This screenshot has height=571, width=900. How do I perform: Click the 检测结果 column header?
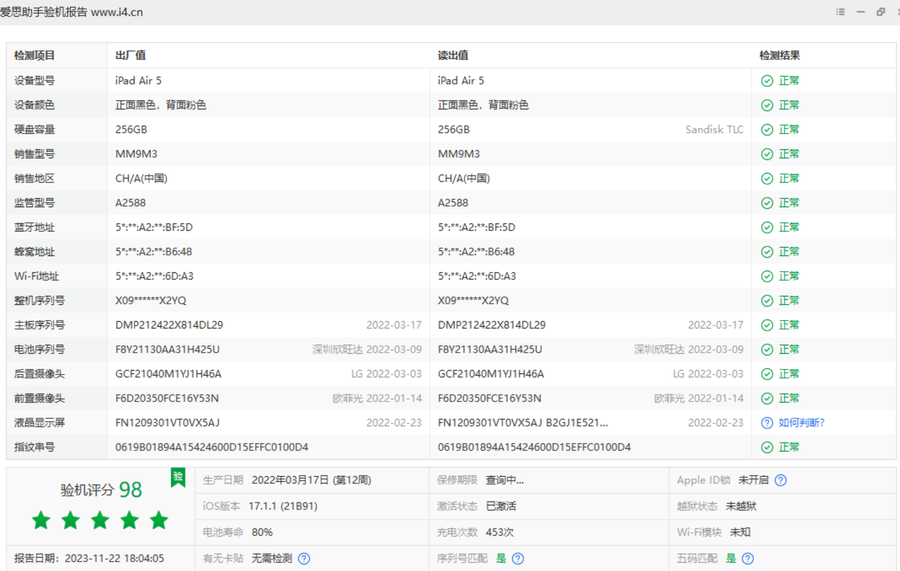pyautogui.click(x=779, y=55)
